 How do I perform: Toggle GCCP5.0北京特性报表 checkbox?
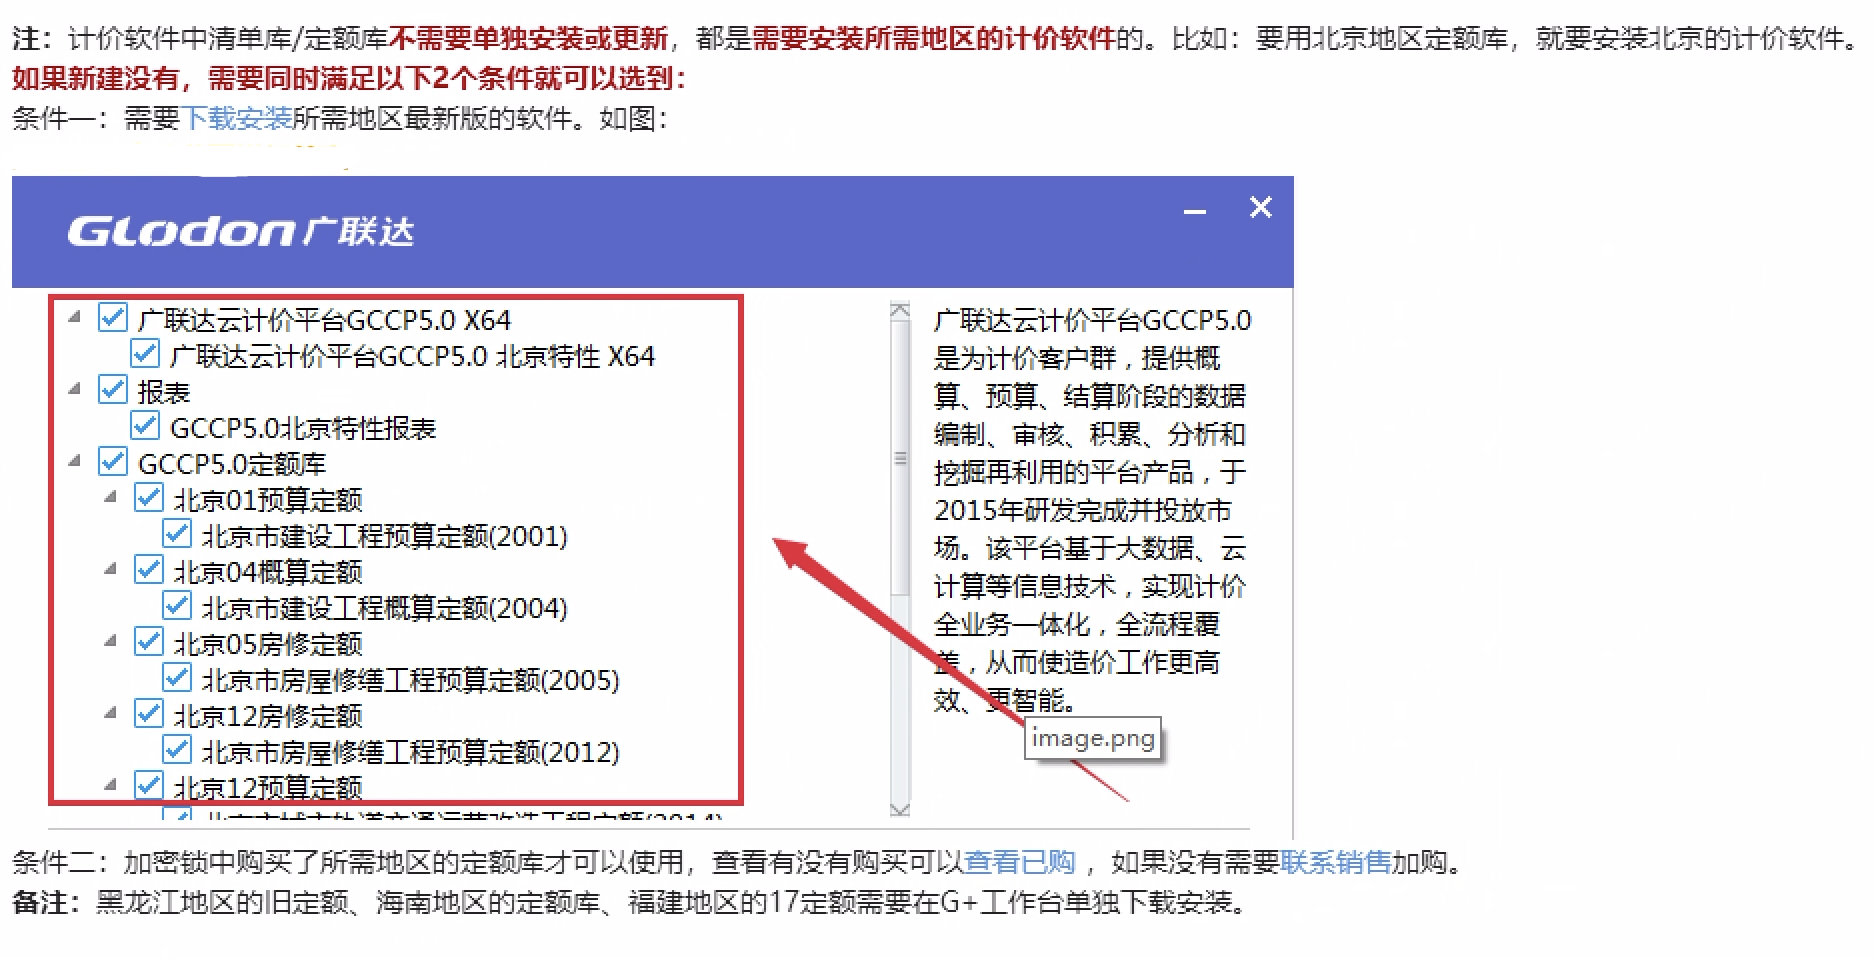(x=145, y=426)
